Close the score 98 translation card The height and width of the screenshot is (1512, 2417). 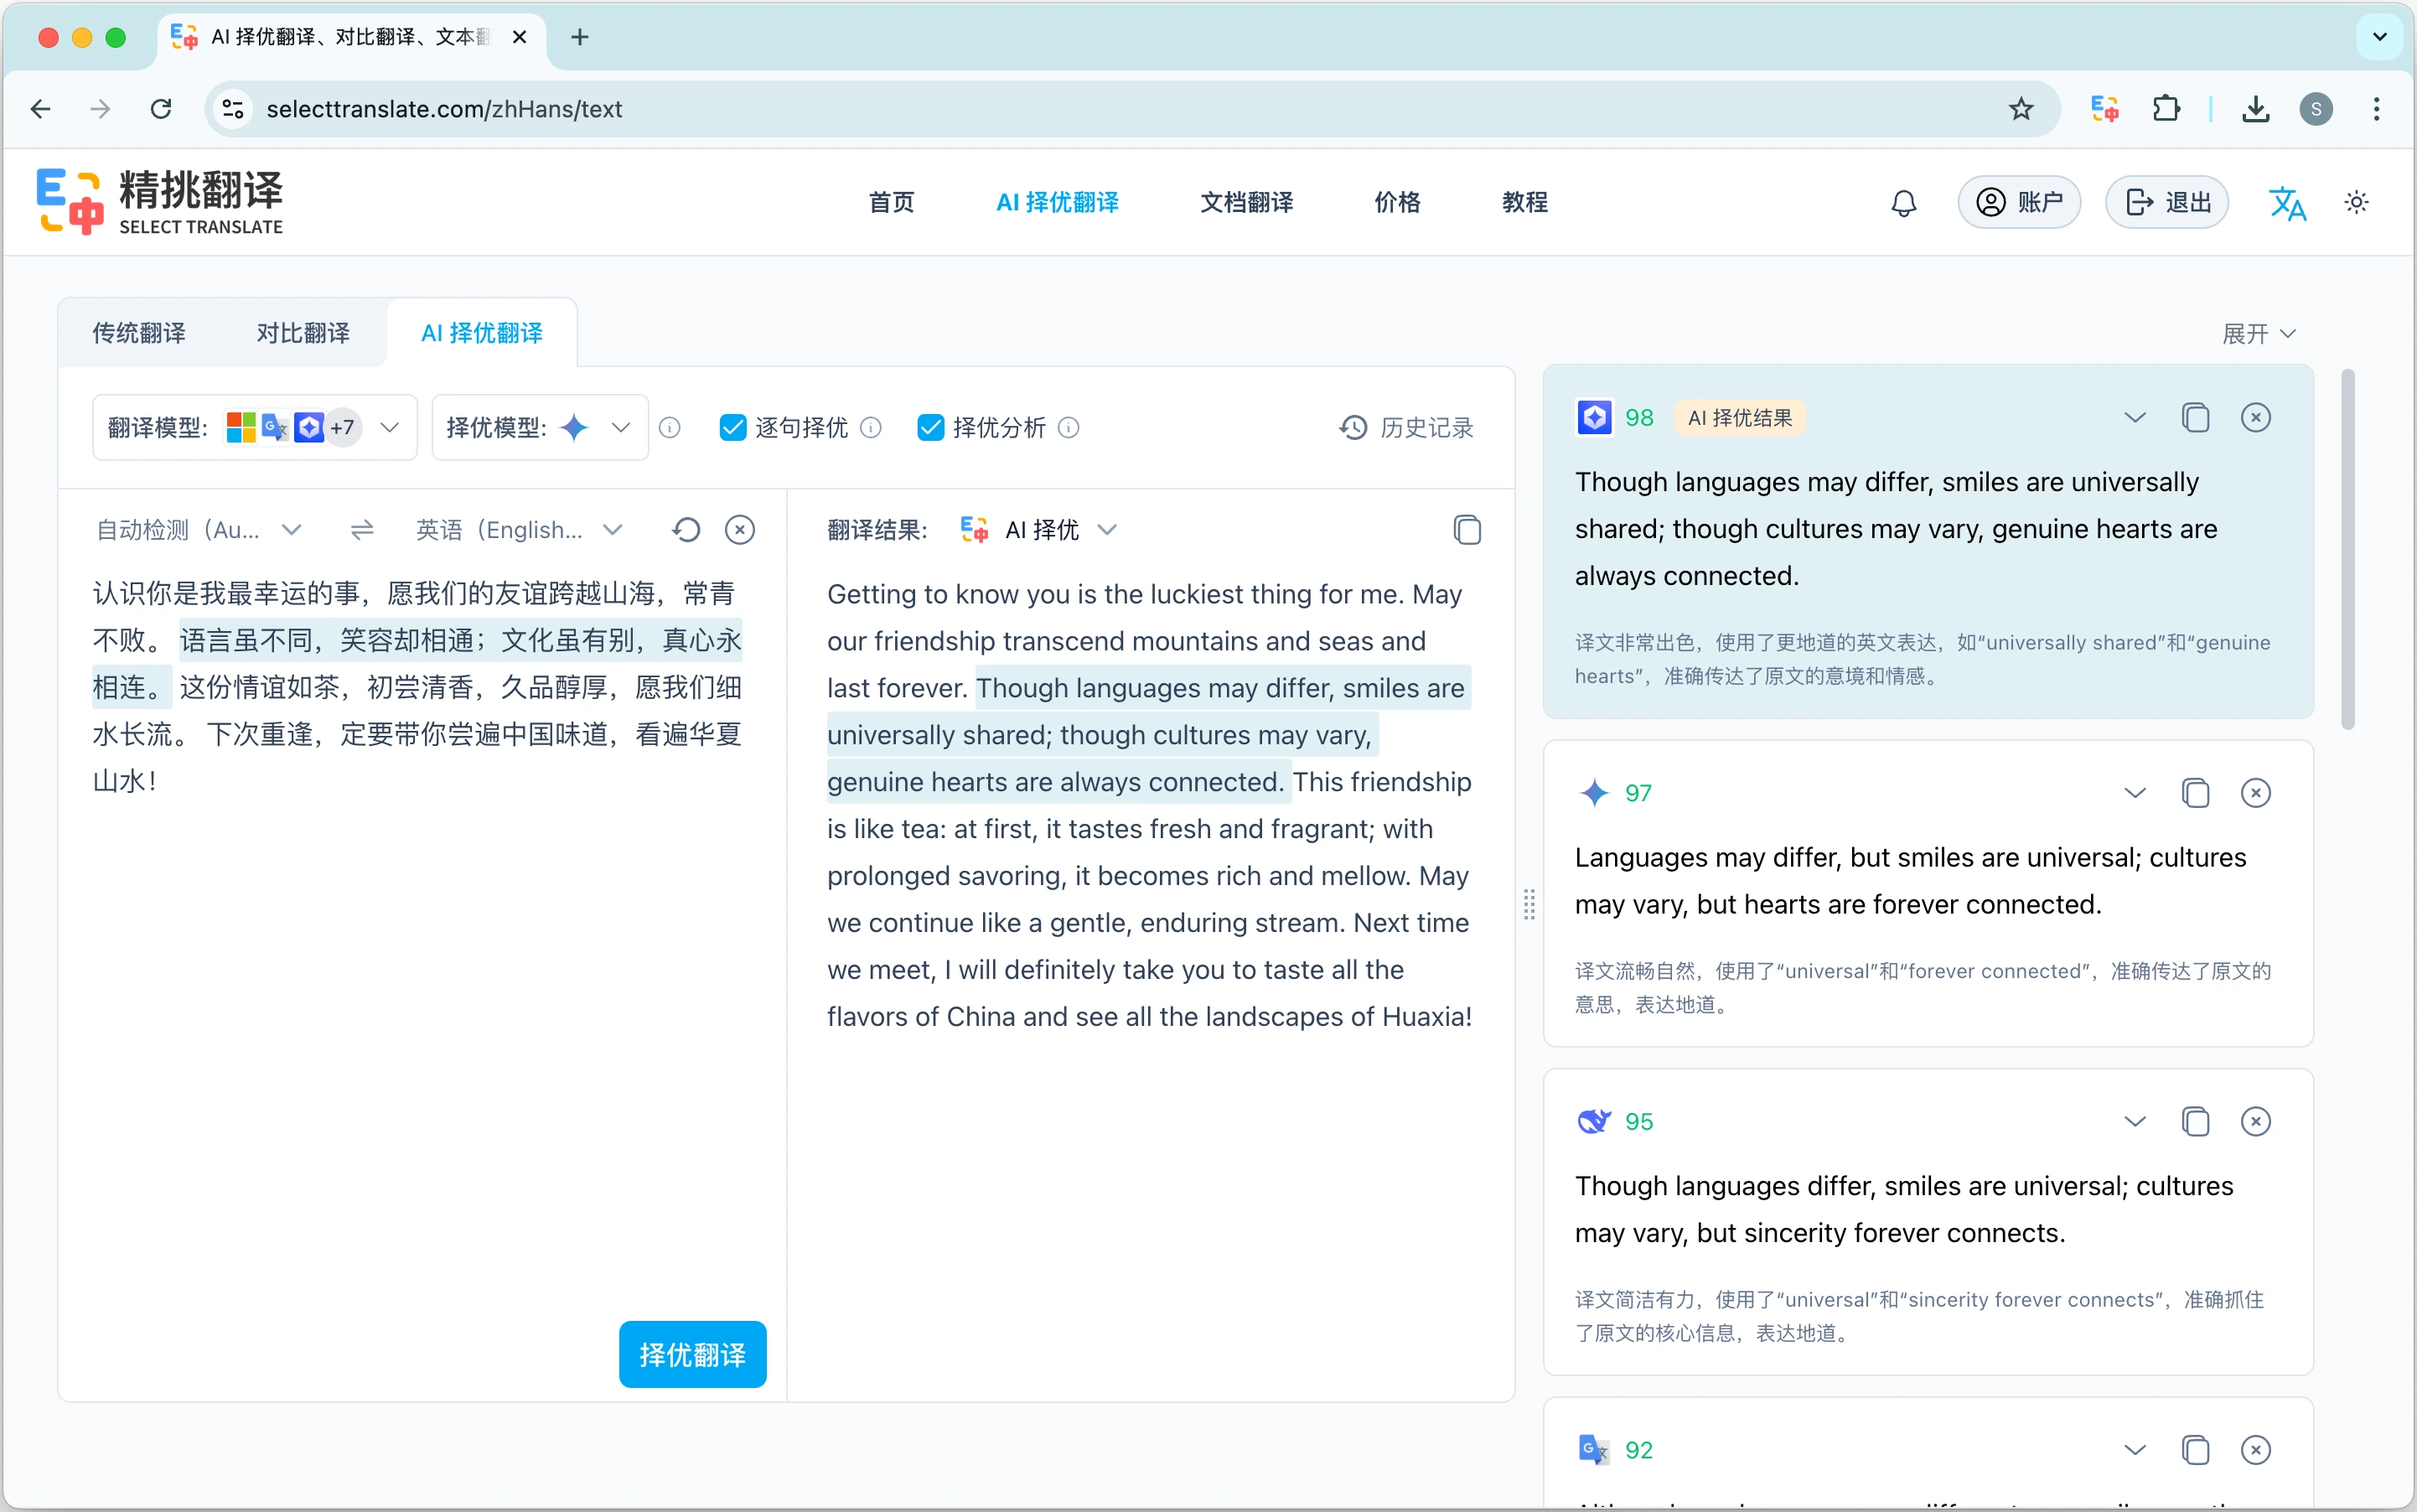[x=2255, y=418]
